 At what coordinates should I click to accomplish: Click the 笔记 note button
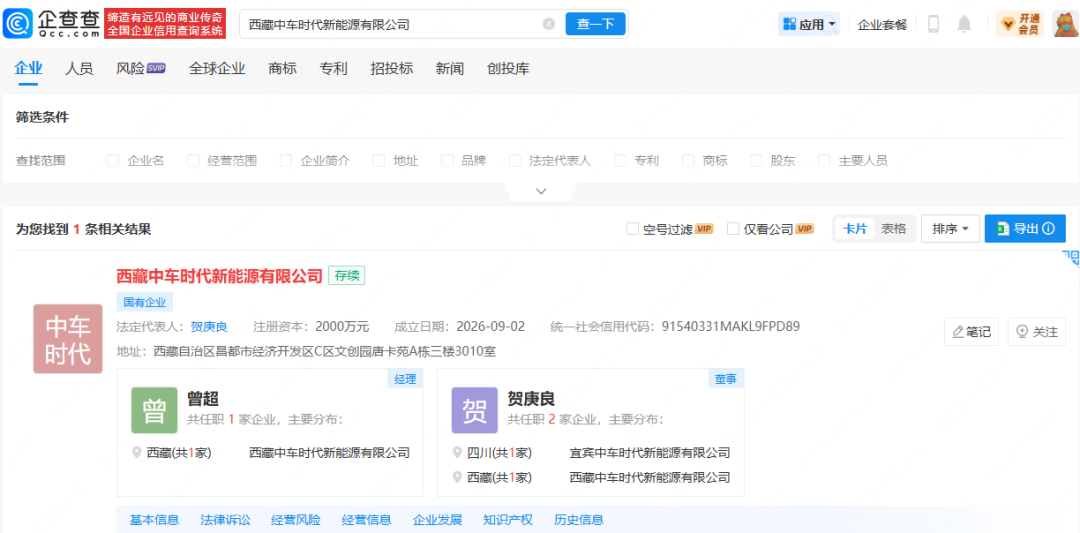click(971, 332)
